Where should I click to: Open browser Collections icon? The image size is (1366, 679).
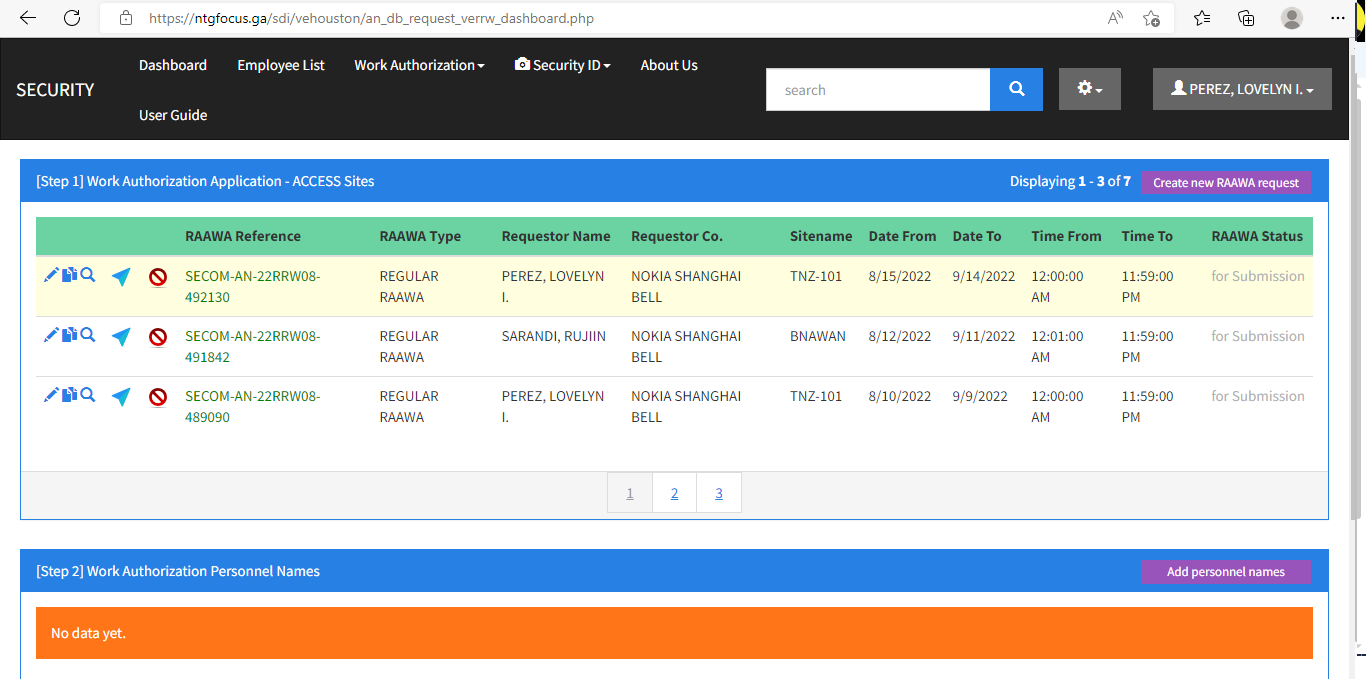pyautogui.click(x=1246, y=18)
